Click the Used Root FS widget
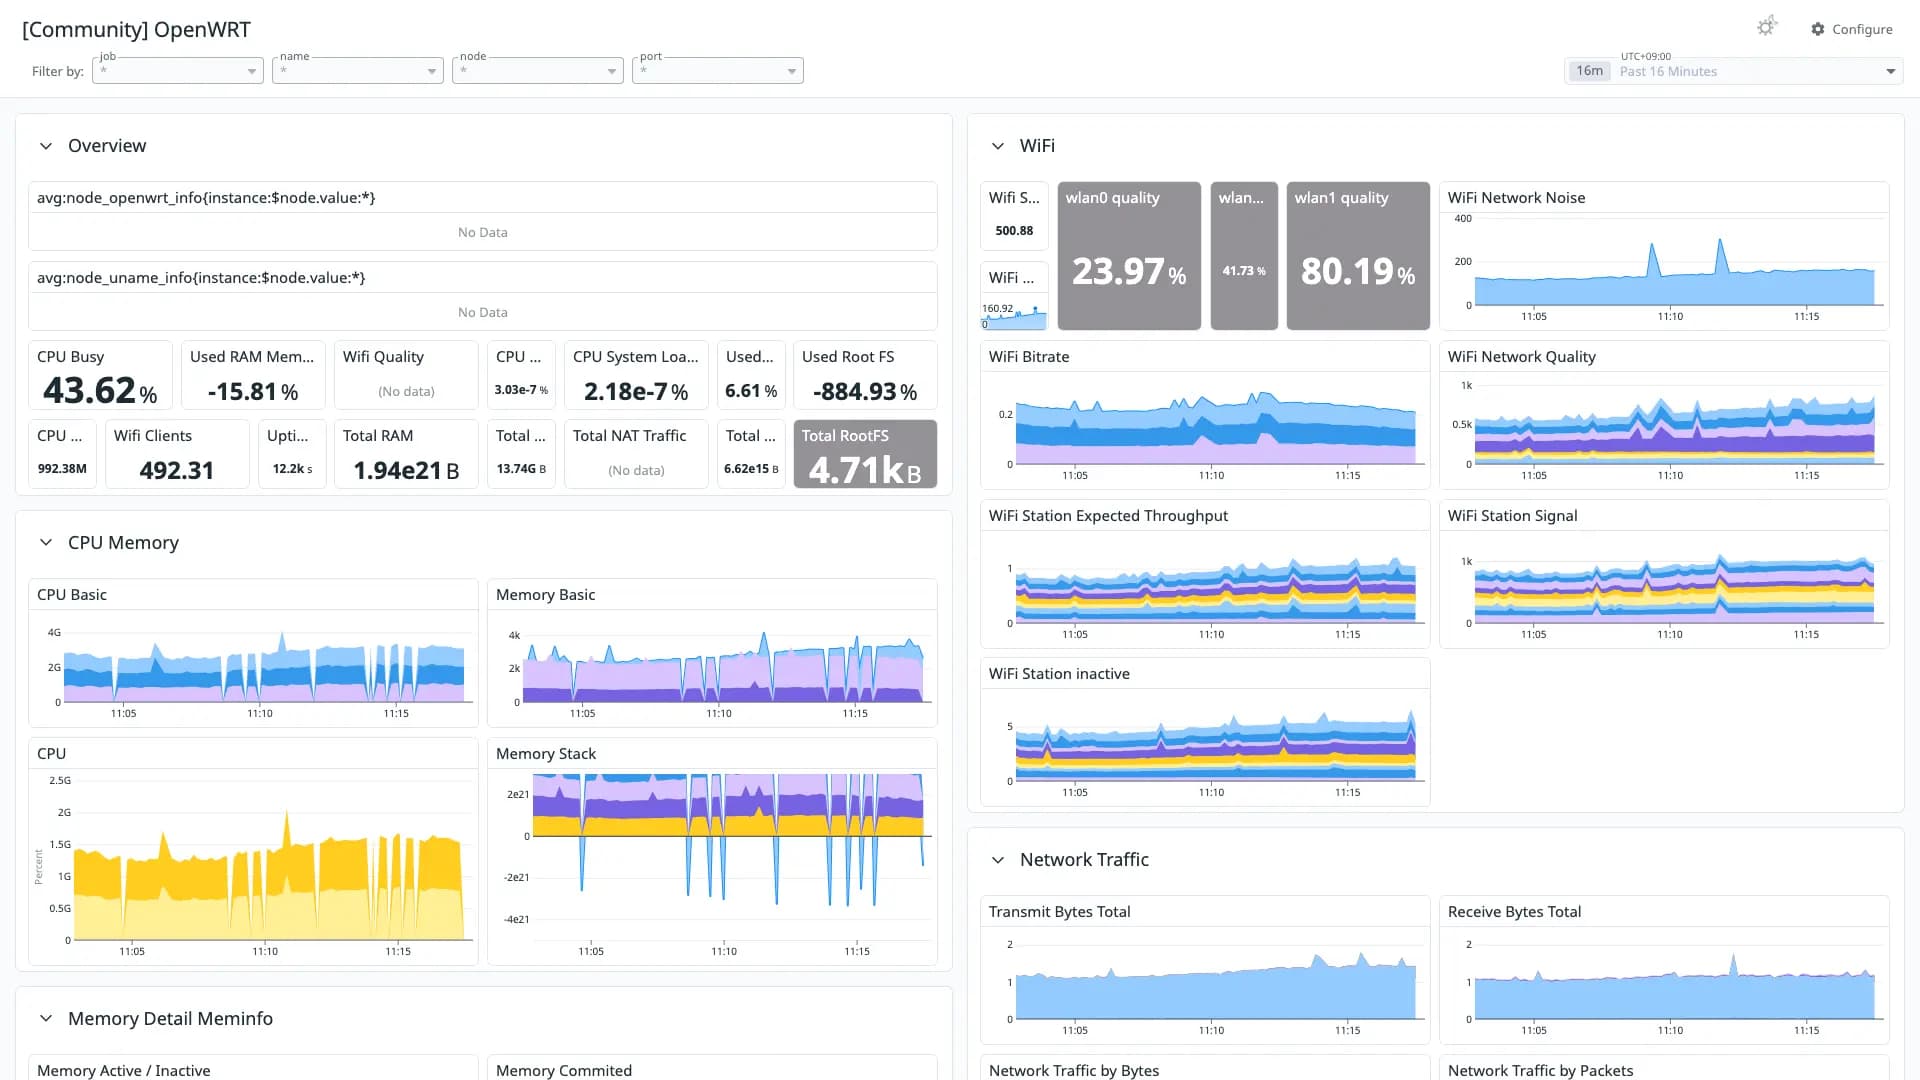Viewport: 1920px width, 1080px height. (865, 375)
